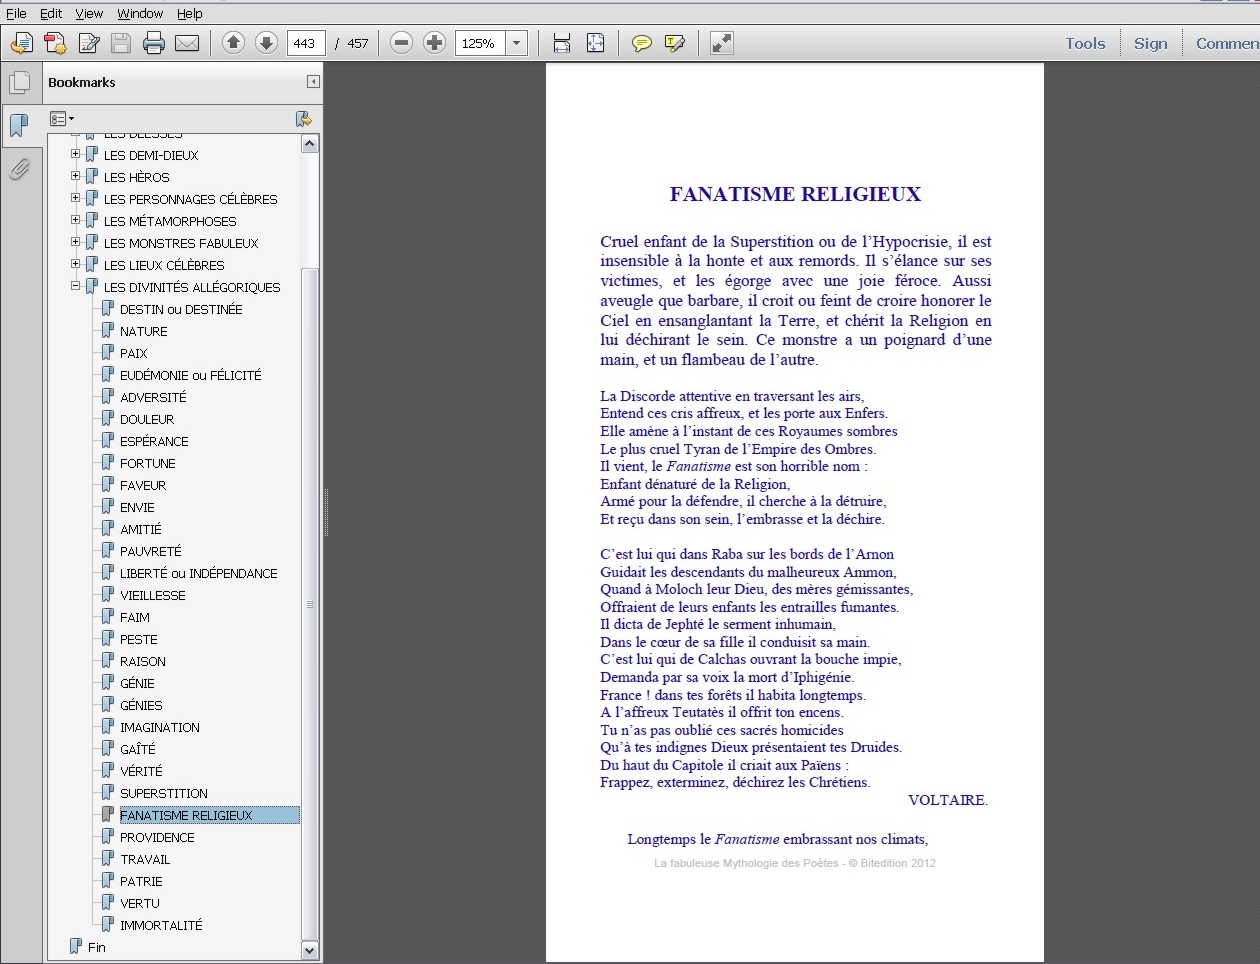Zoom in using the plus button
This screenshot has height=964, width=1260.
(434, 43)
